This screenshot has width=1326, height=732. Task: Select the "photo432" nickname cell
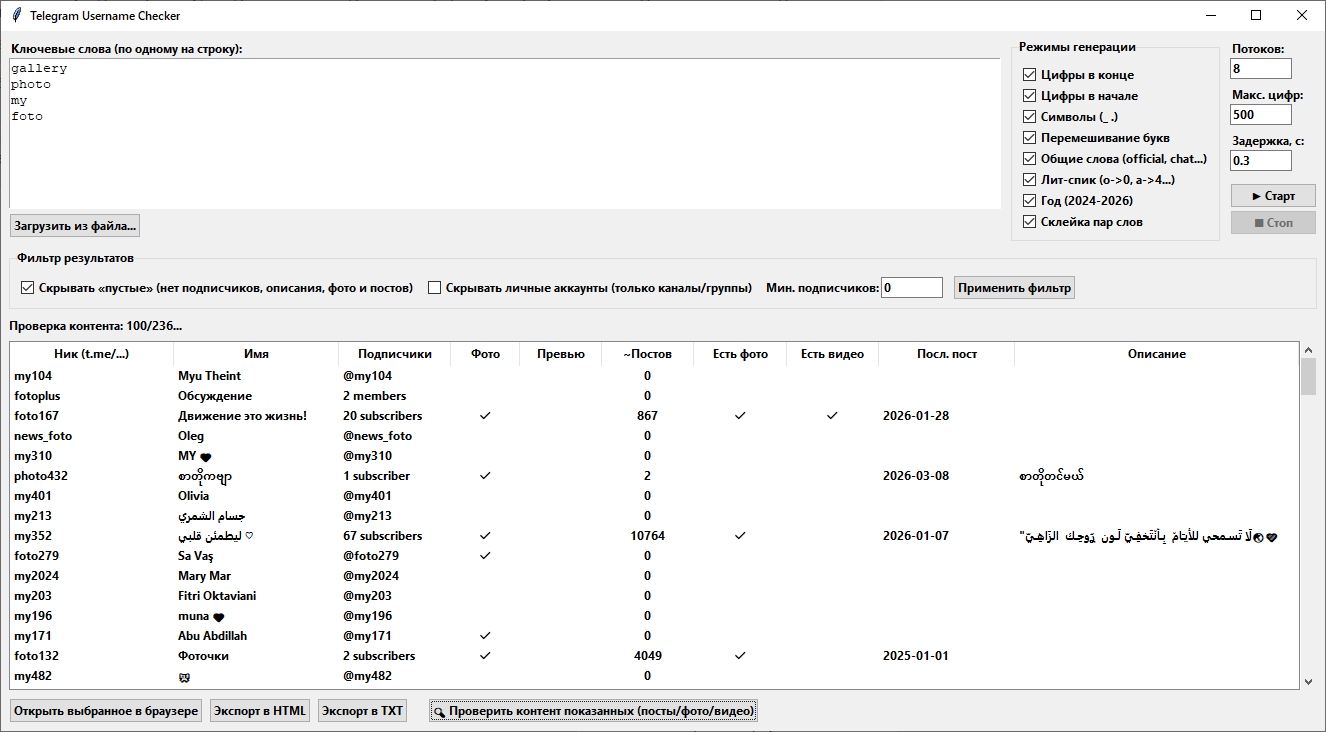tap(41, 476)
